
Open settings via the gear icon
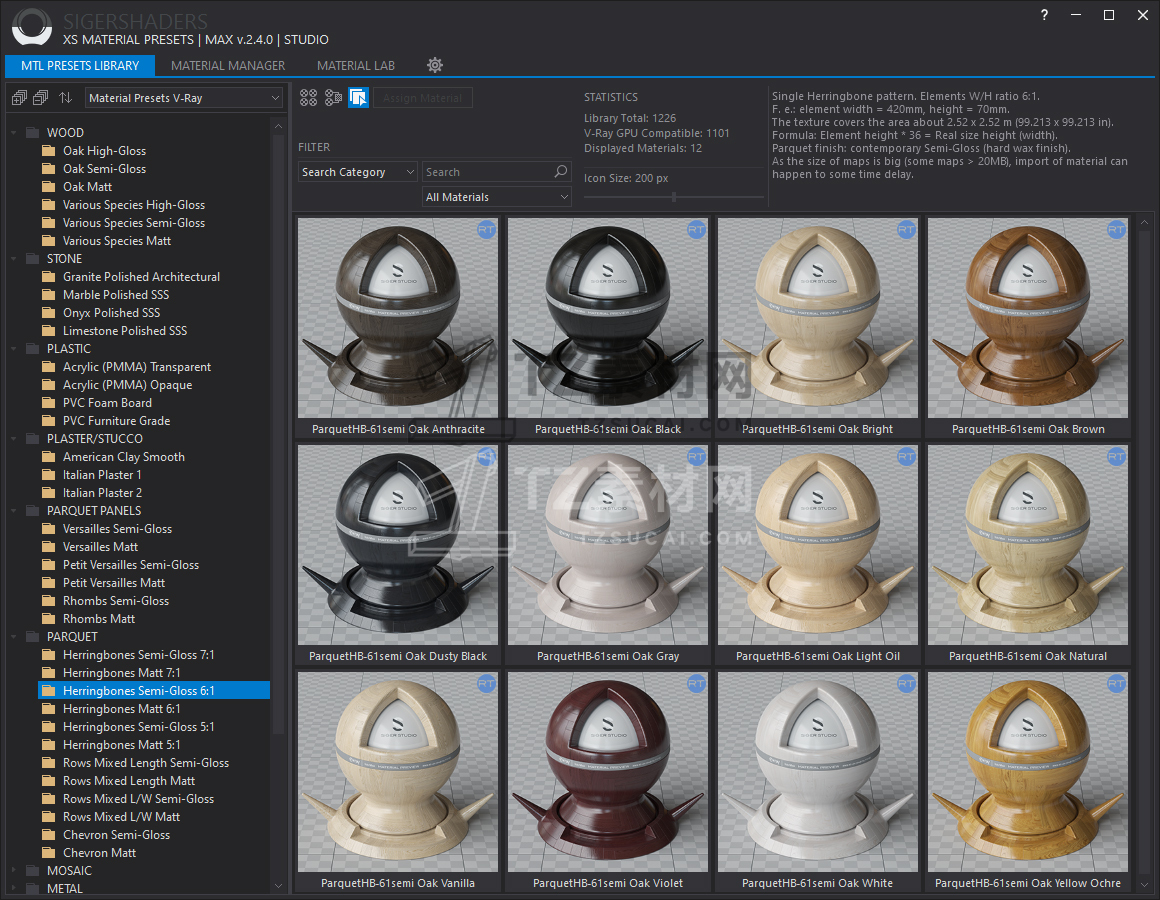point(435,65)
